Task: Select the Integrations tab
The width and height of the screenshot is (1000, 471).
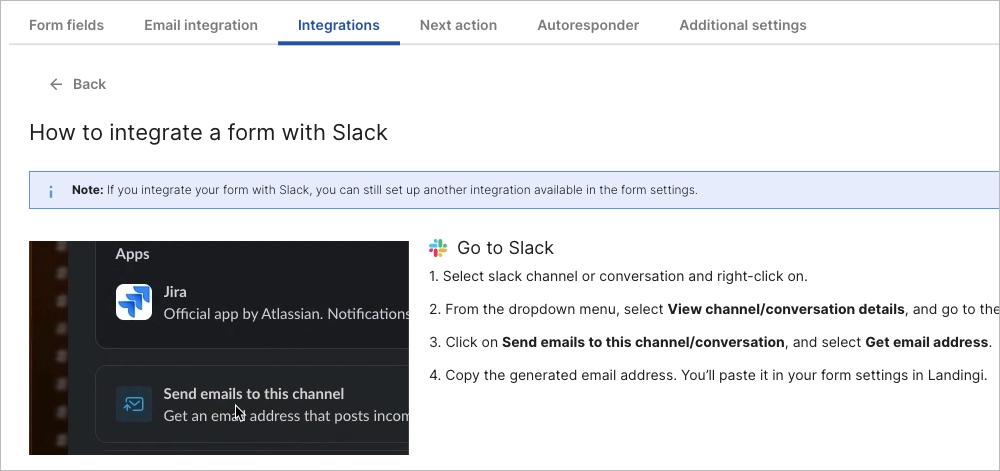Action: [339, 25]
